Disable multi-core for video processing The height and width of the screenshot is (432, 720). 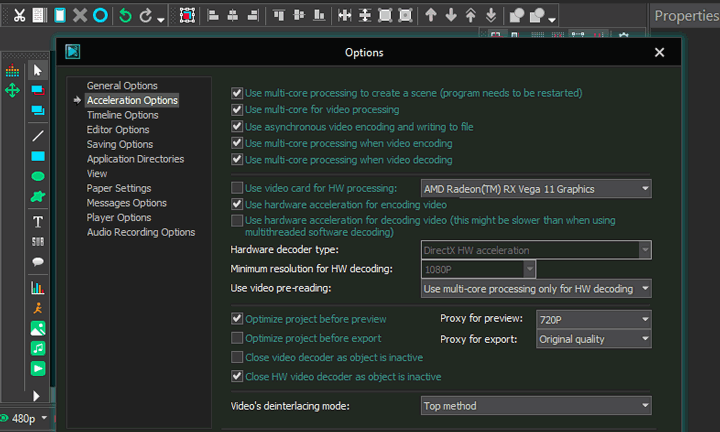(x=237, y=110)
